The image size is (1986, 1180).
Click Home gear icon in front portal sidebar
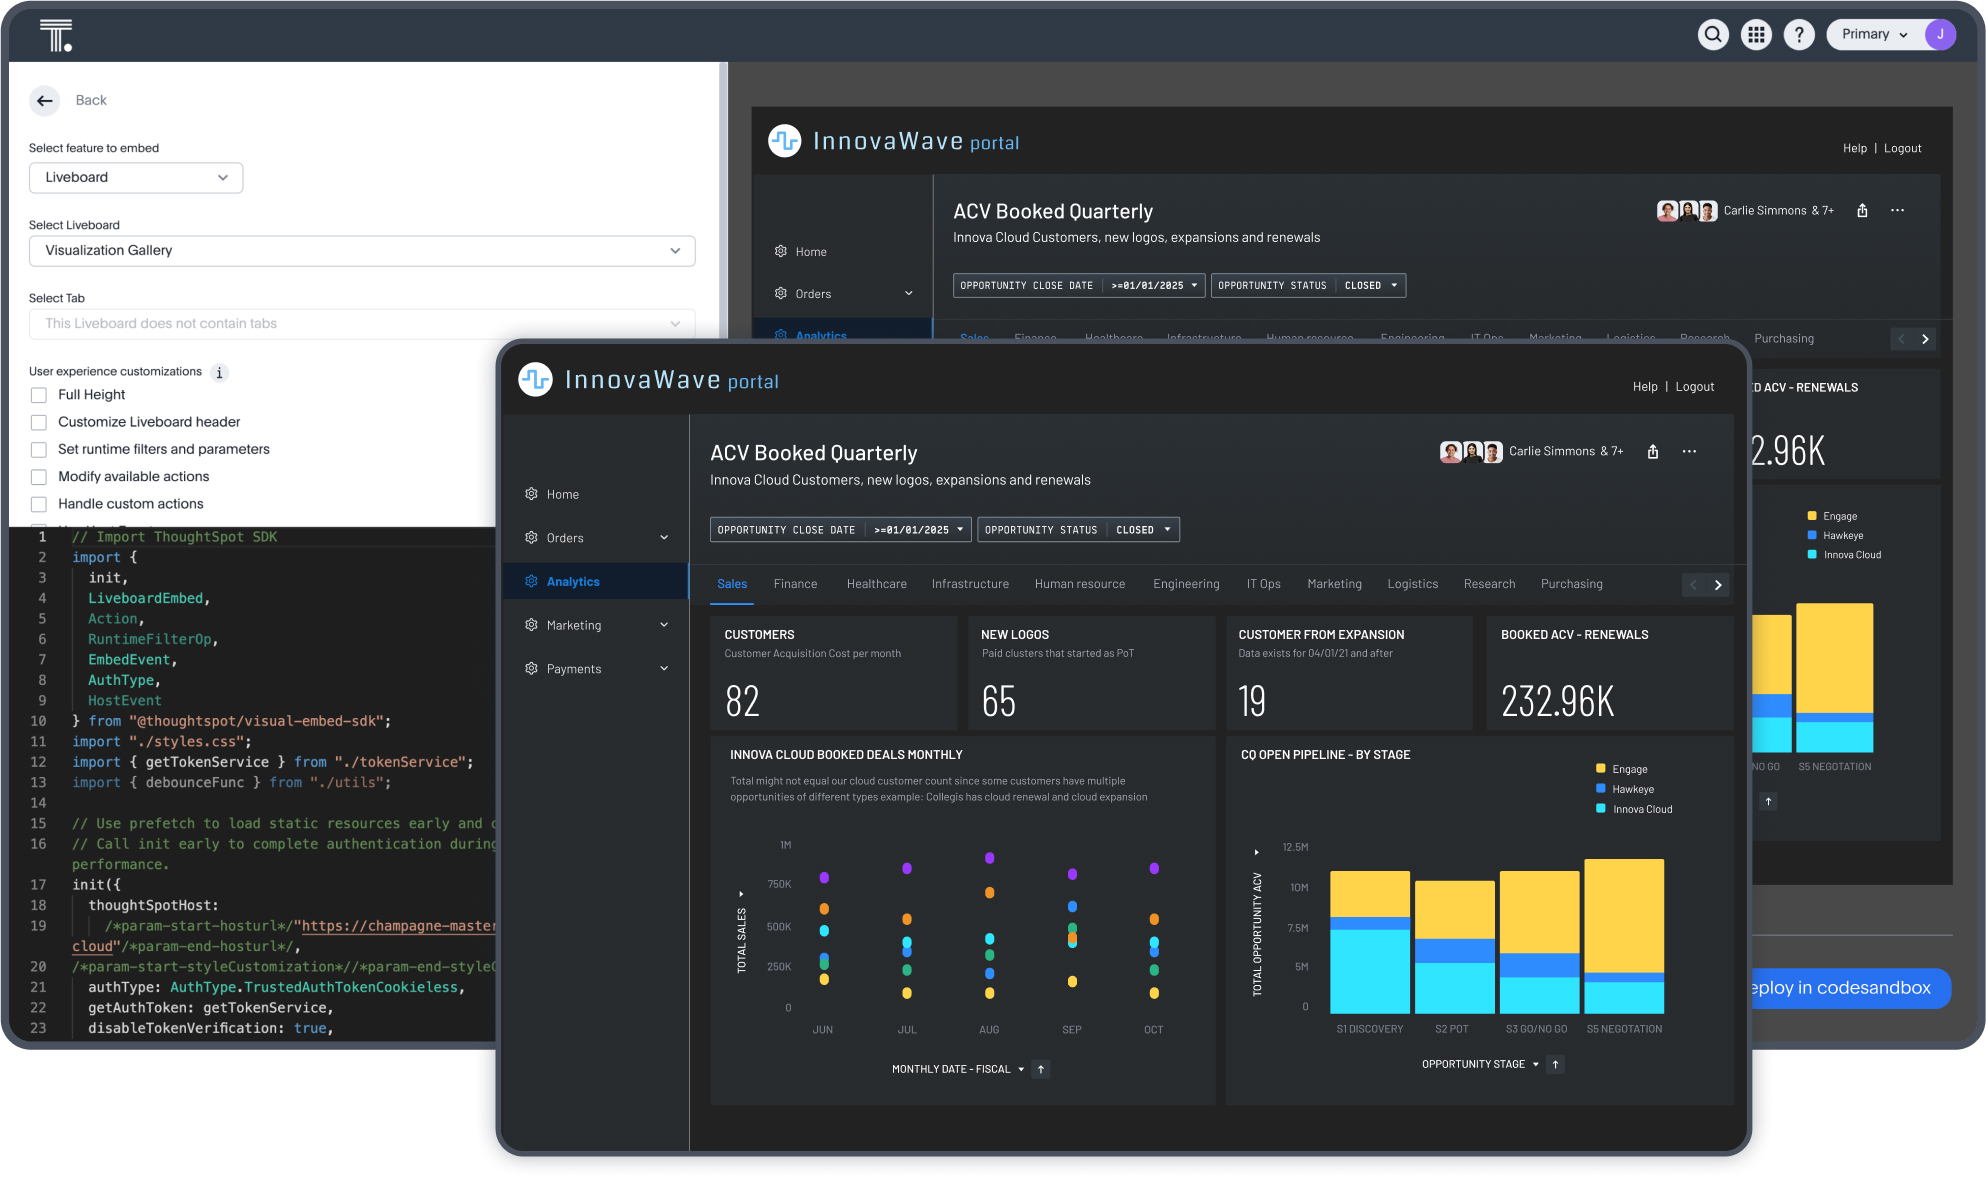pyautogui.click(x=531, y=494)
